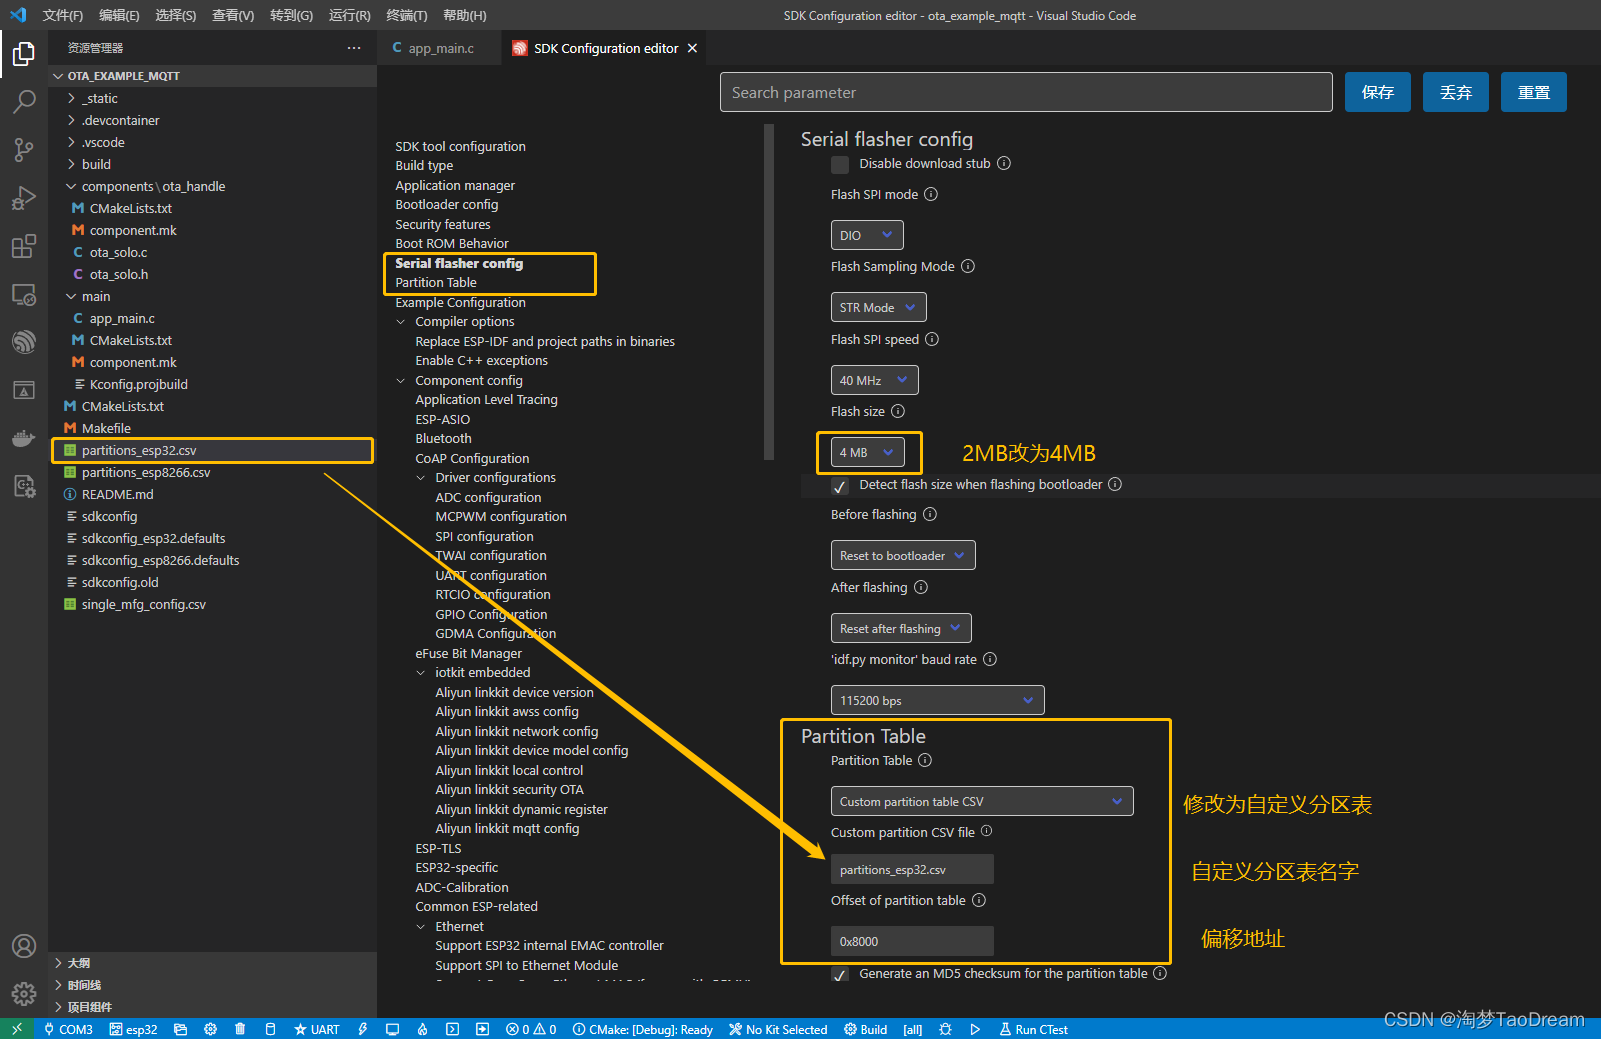The width and height of the screenshot is (1601, 1039).
Task: Expand the _static folder
Action: 99,98
